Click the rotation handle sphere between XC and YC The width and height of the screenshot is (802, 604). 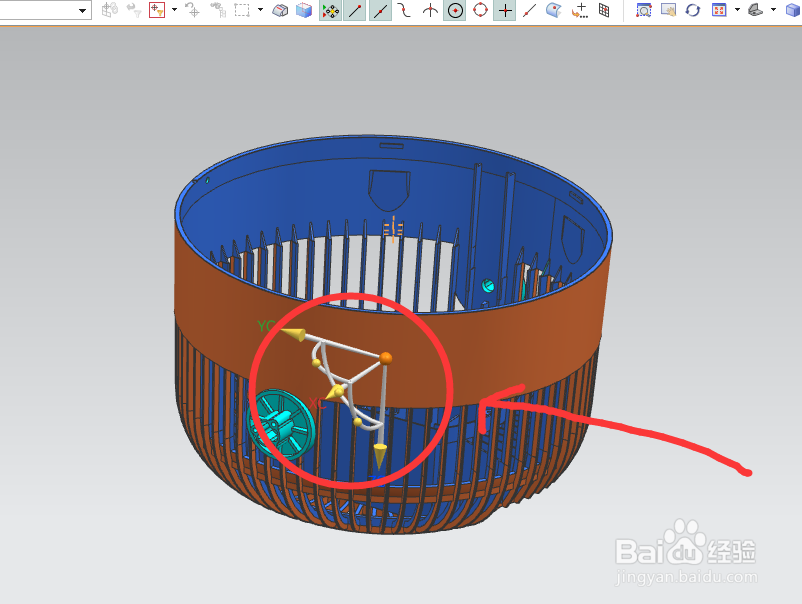click(316, 363)
